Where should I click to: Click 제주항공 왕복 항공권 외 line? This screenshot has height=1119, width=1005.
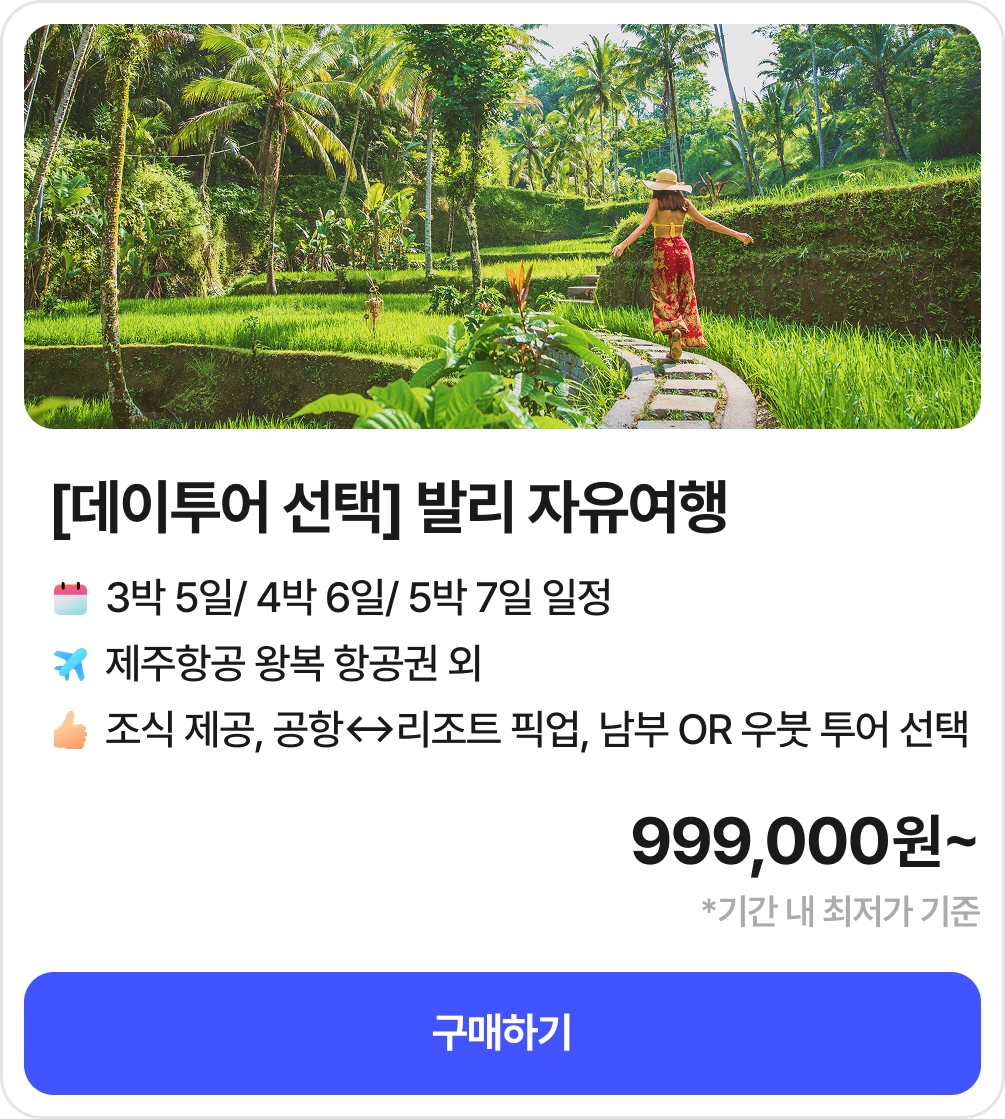point(293,664)
